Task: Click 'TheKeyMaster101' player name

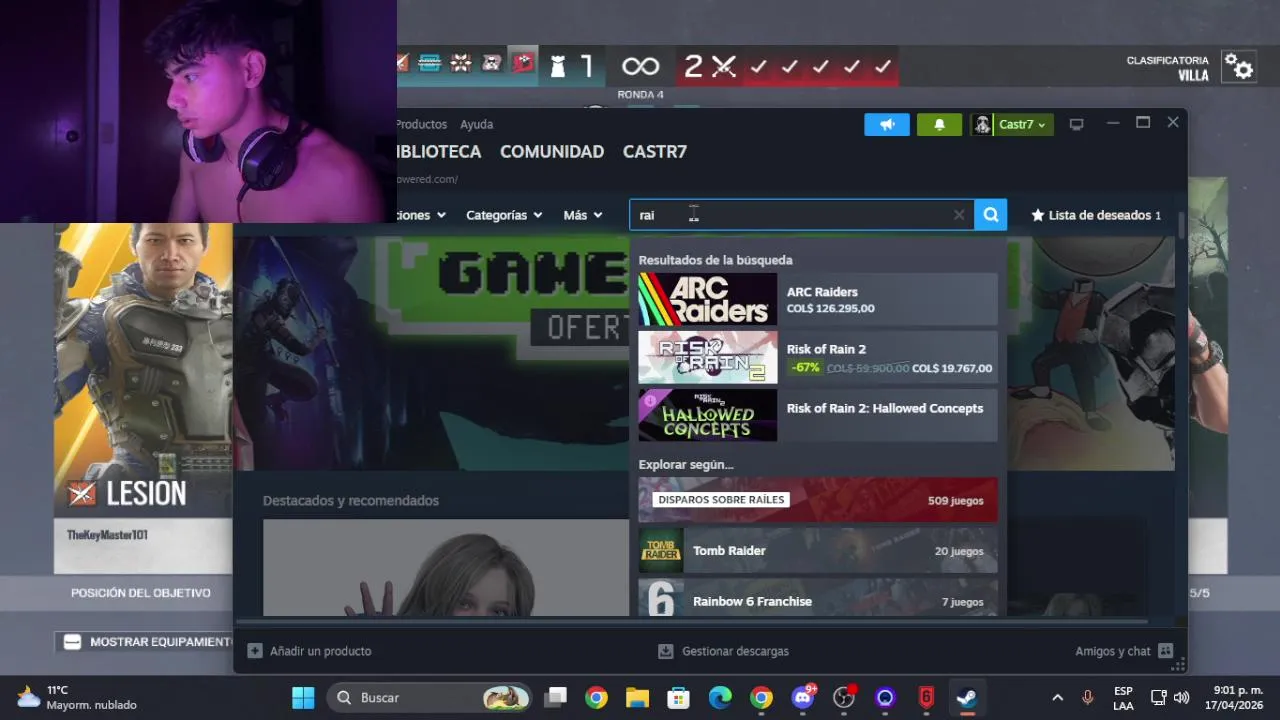Action: pos(107,535)
